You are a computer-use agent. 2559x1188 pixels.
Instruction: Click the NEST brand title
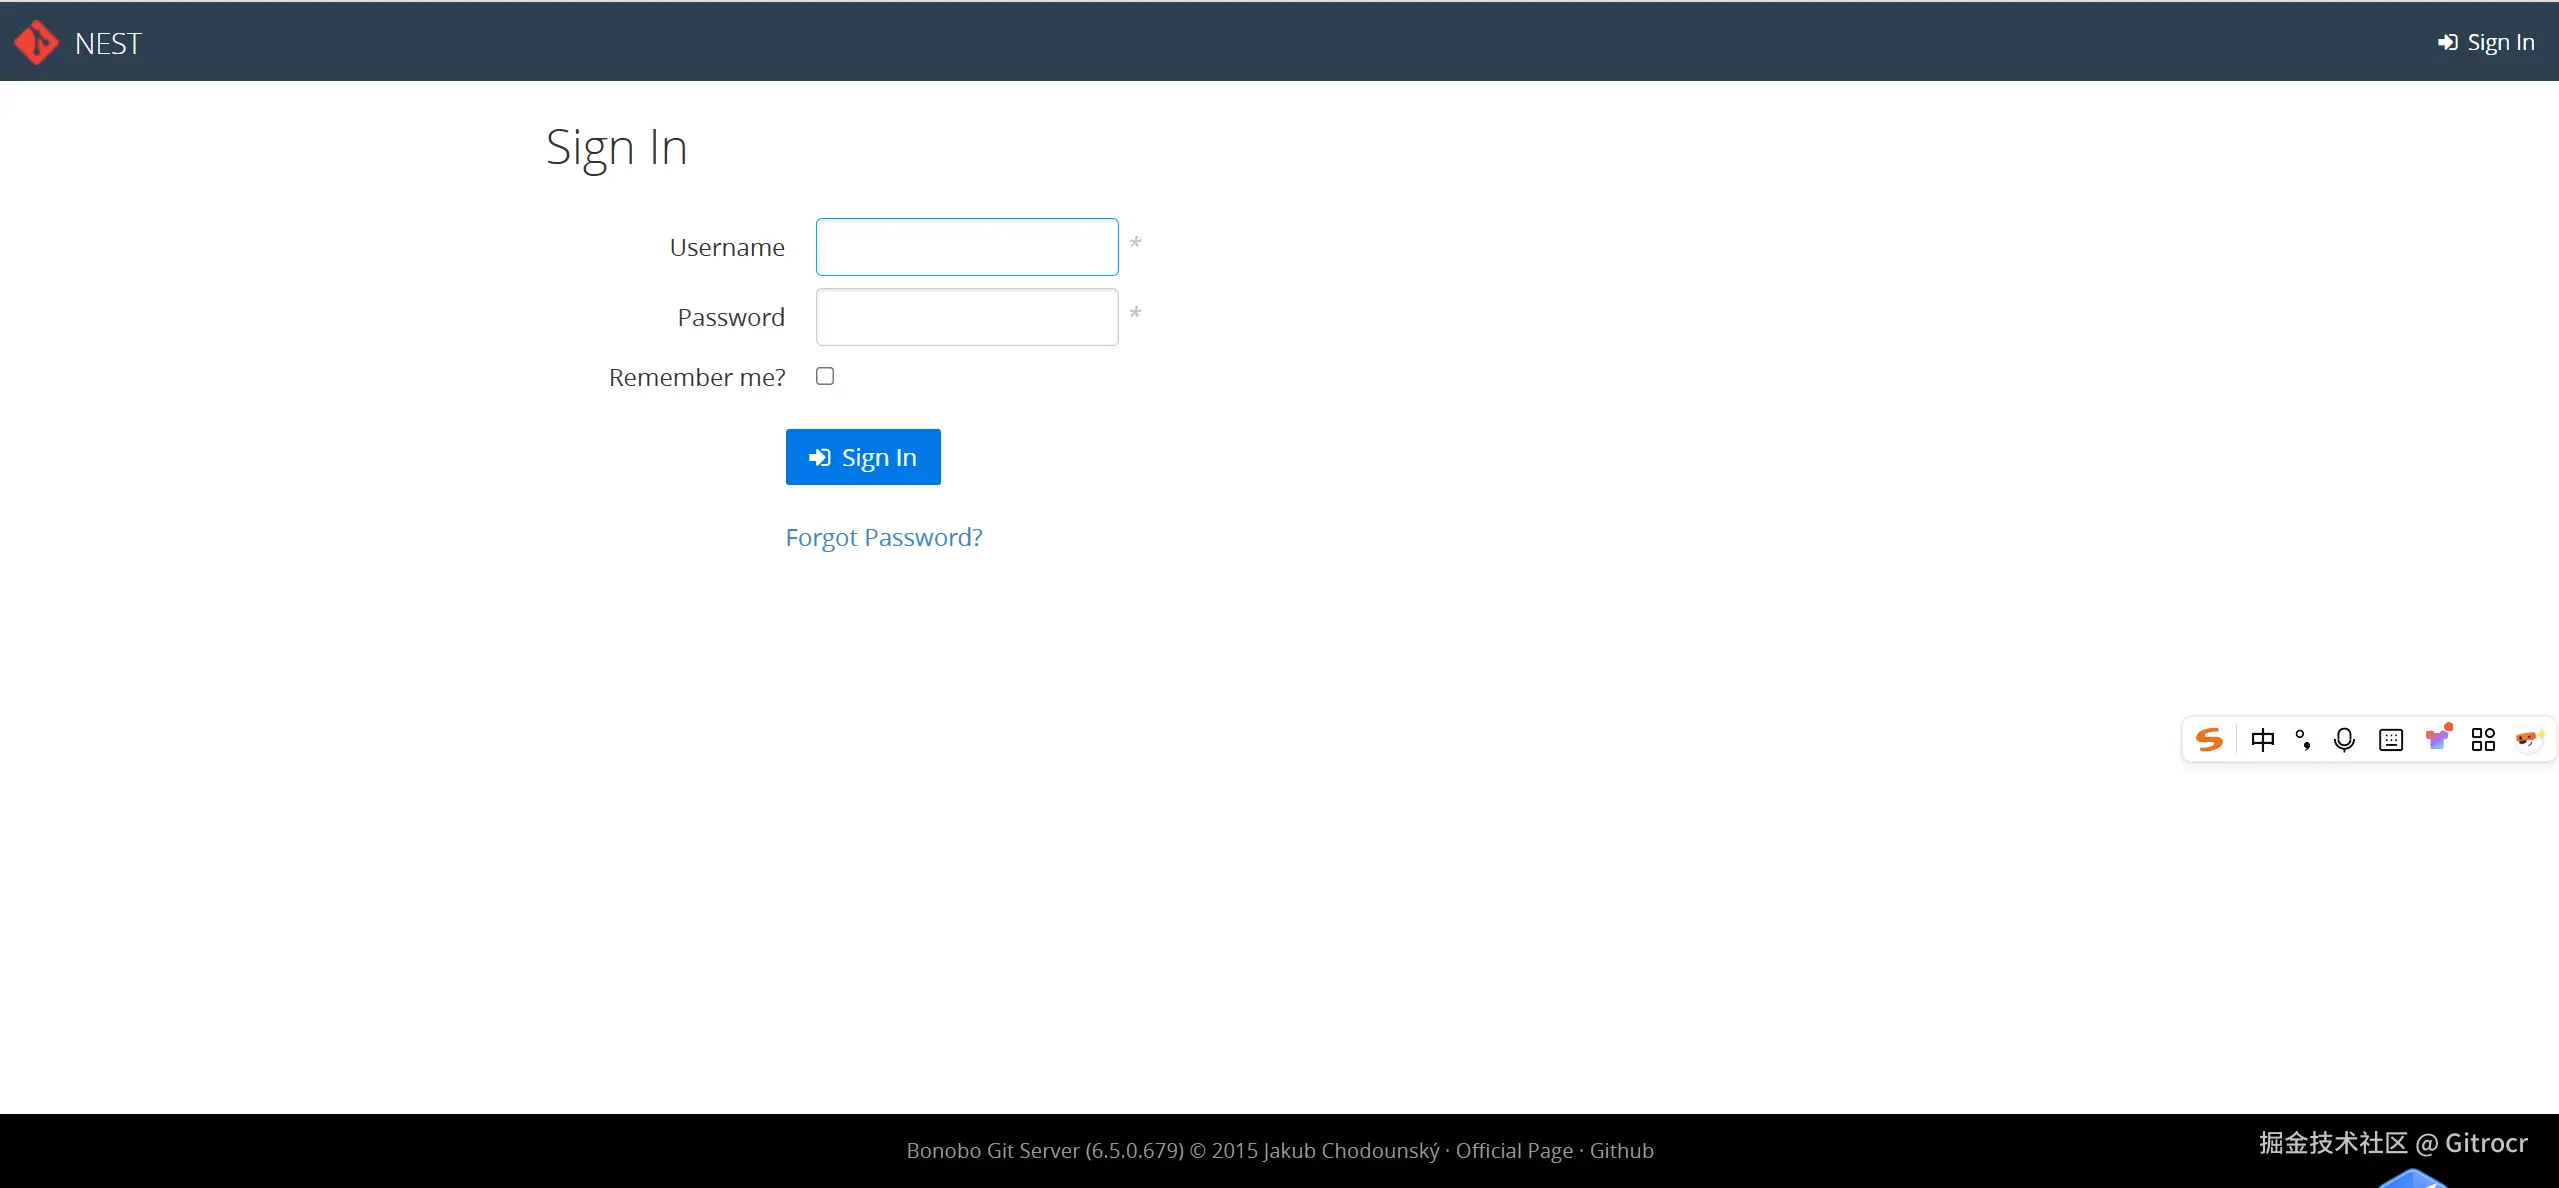tap(108, 44)
